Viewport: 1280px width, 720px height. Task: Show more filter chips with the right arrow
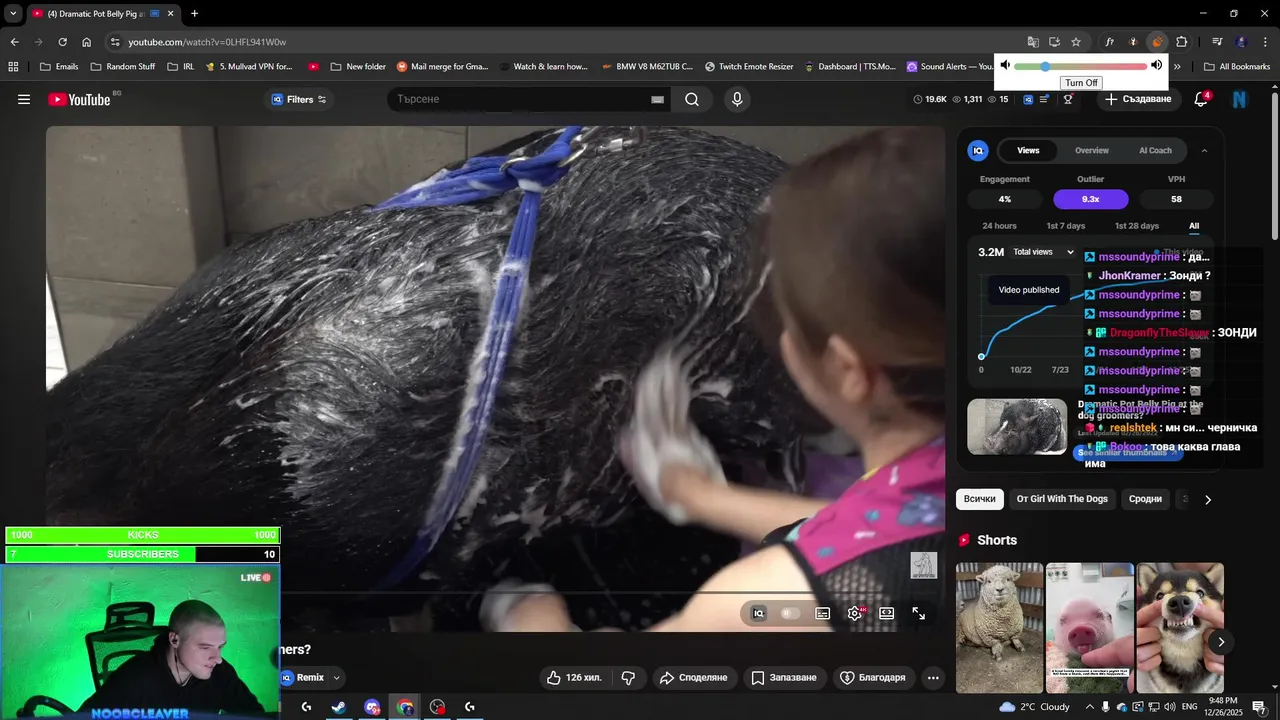point(1207,499)
